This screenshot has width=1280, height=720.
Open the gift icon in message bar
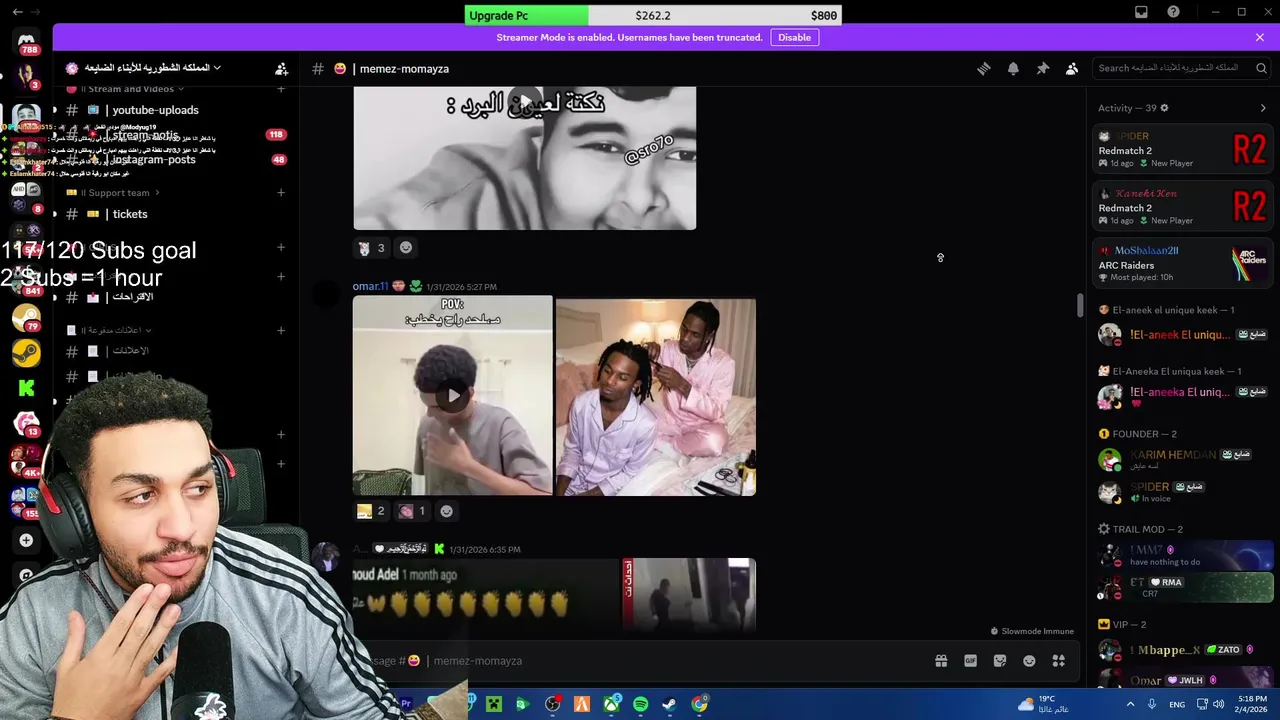click(x=941, y=661)
